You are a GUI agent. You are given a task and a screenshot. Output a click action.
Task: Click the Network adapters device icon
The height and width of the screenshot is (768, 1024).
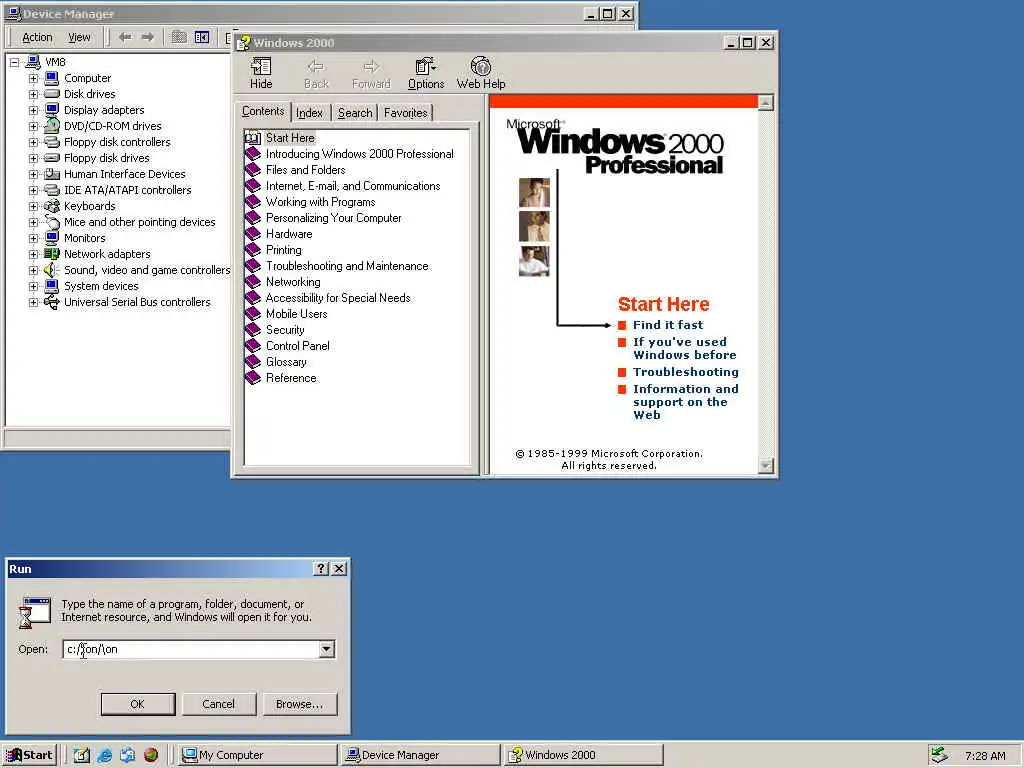click(52, 254)
